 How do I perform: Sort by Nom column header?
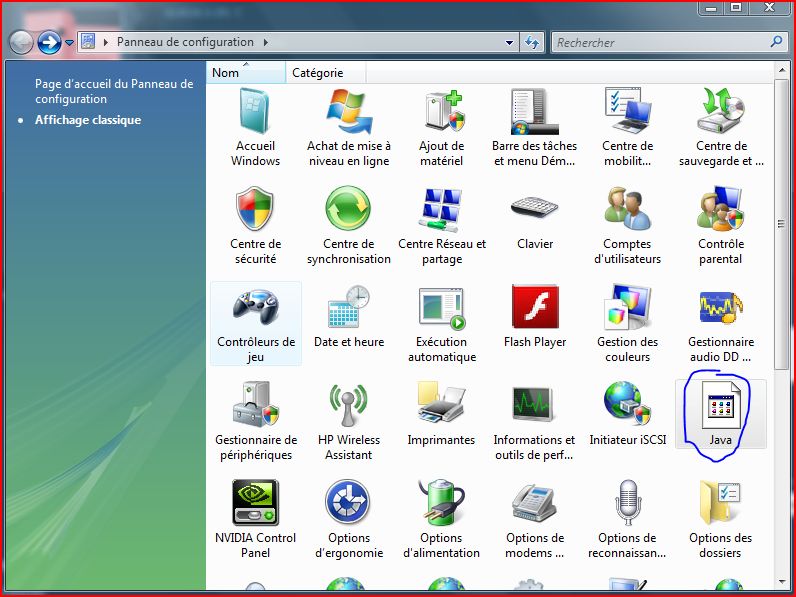tap(246, 73)
